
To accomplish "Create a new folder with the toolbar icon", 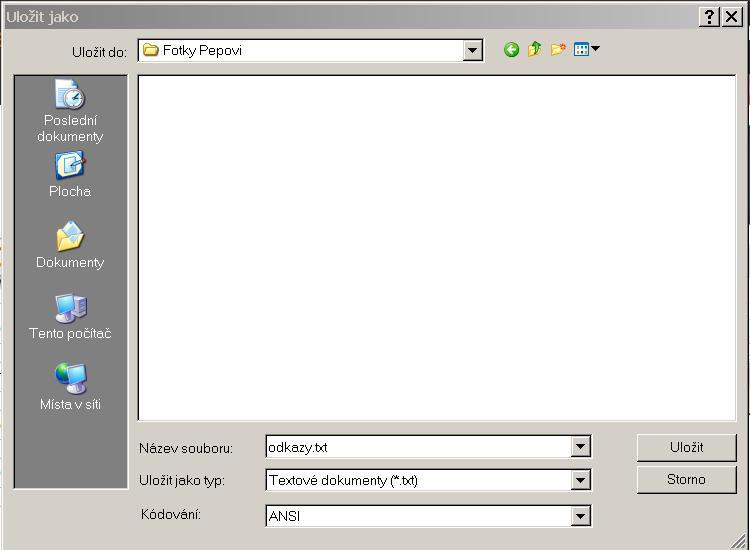I will coord(558,50).
